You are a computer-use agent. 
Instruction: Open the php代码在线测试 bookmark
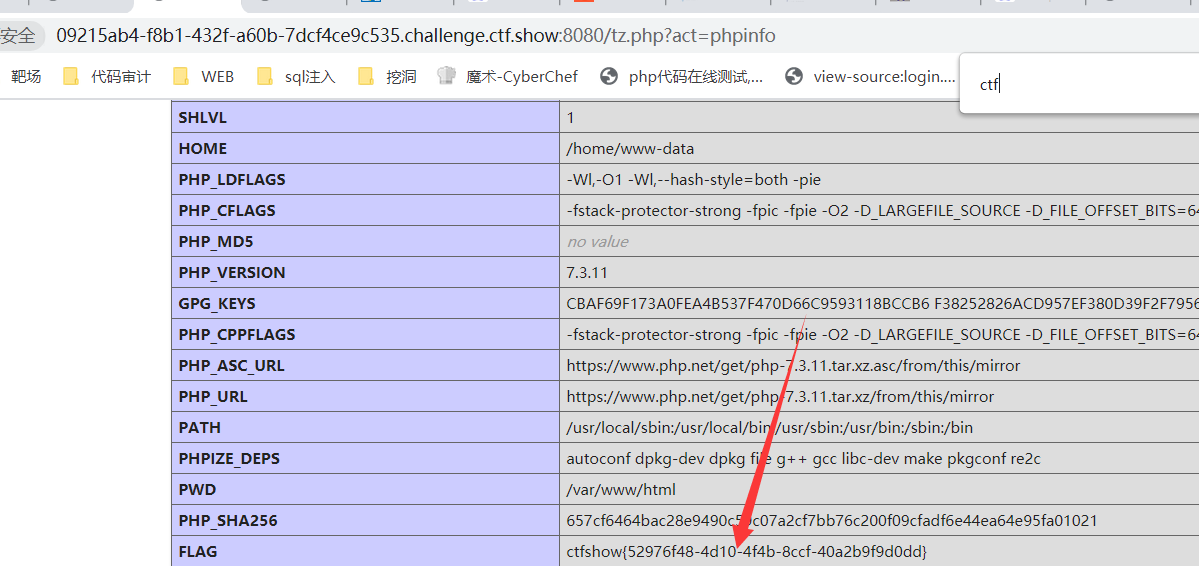pos(682,76)
